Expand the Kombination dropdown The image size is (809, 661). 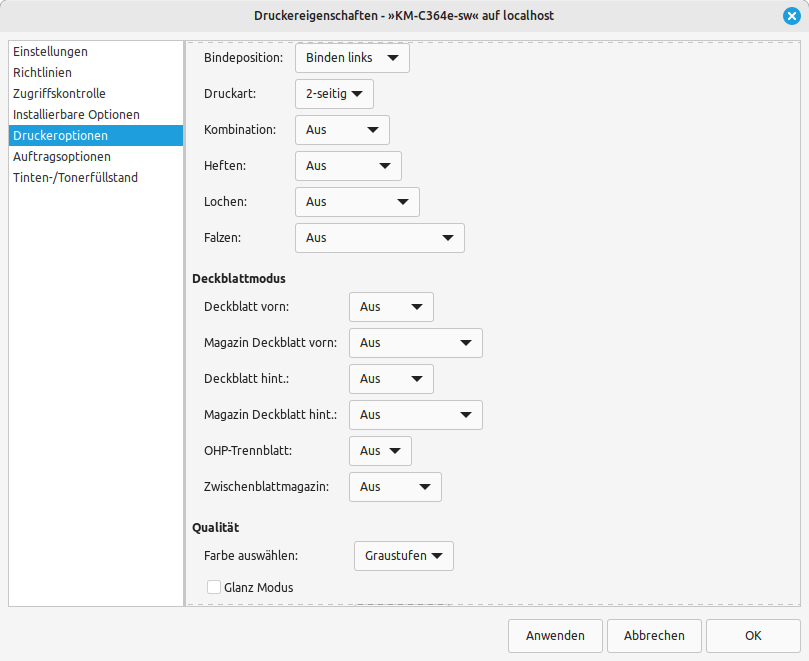[x=342, y=130]
